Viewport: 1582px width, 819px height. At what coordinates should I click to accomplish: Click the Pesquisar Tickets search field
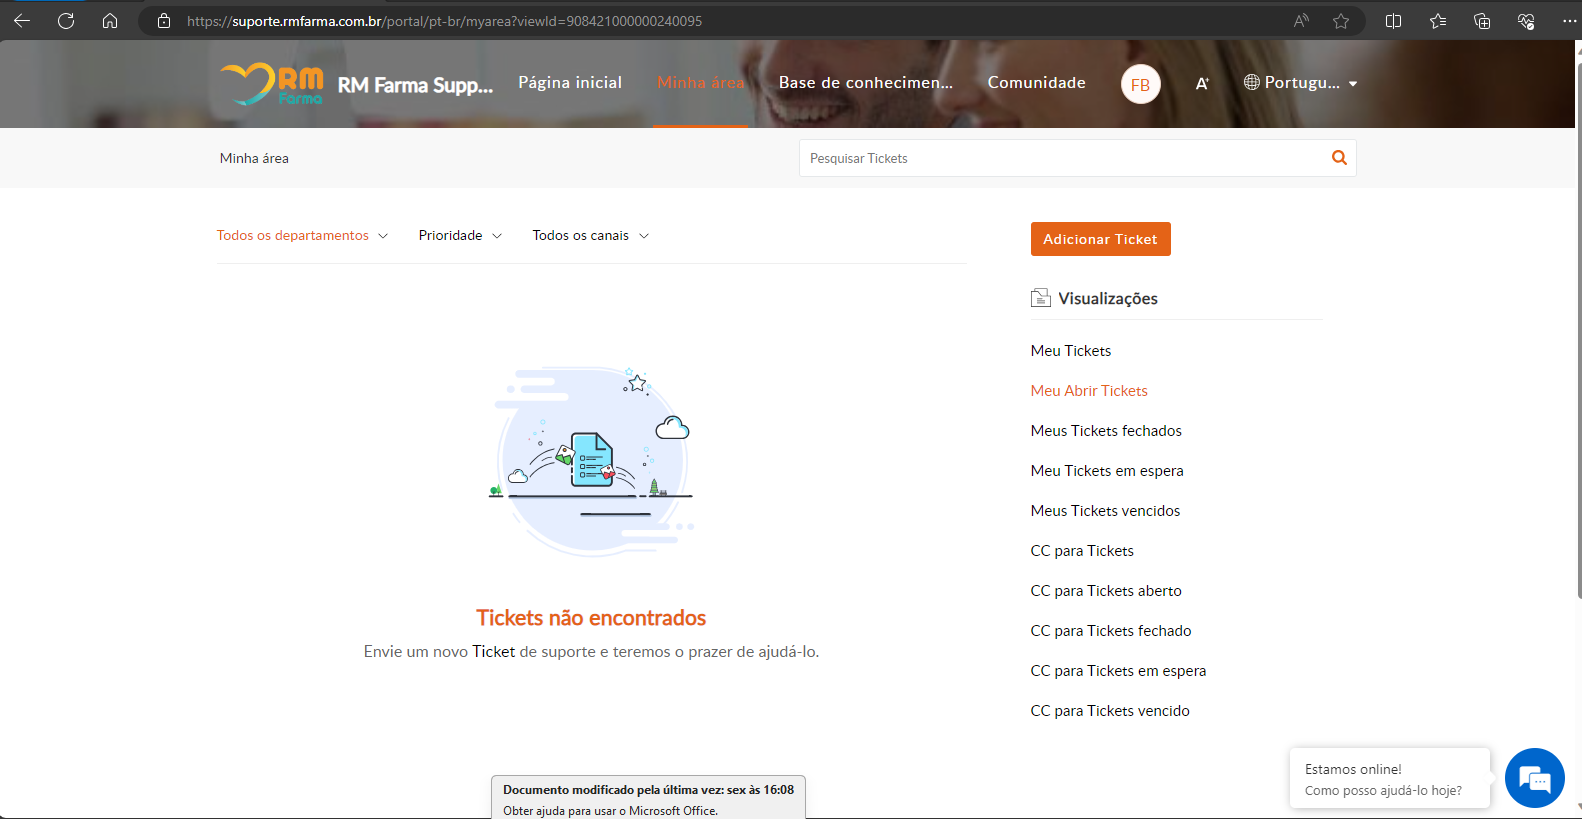[x=1060, y=158]
